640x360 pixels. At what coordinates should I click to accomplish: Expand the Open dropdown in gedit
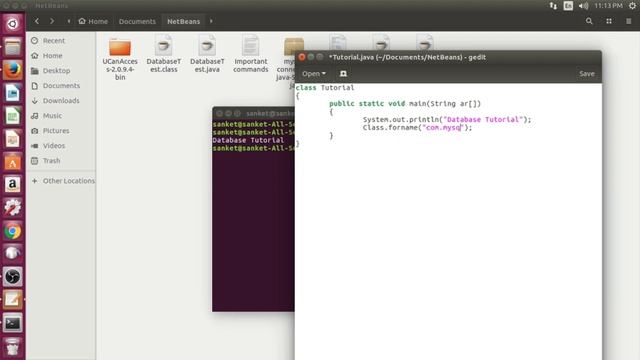tap(313, 74)
